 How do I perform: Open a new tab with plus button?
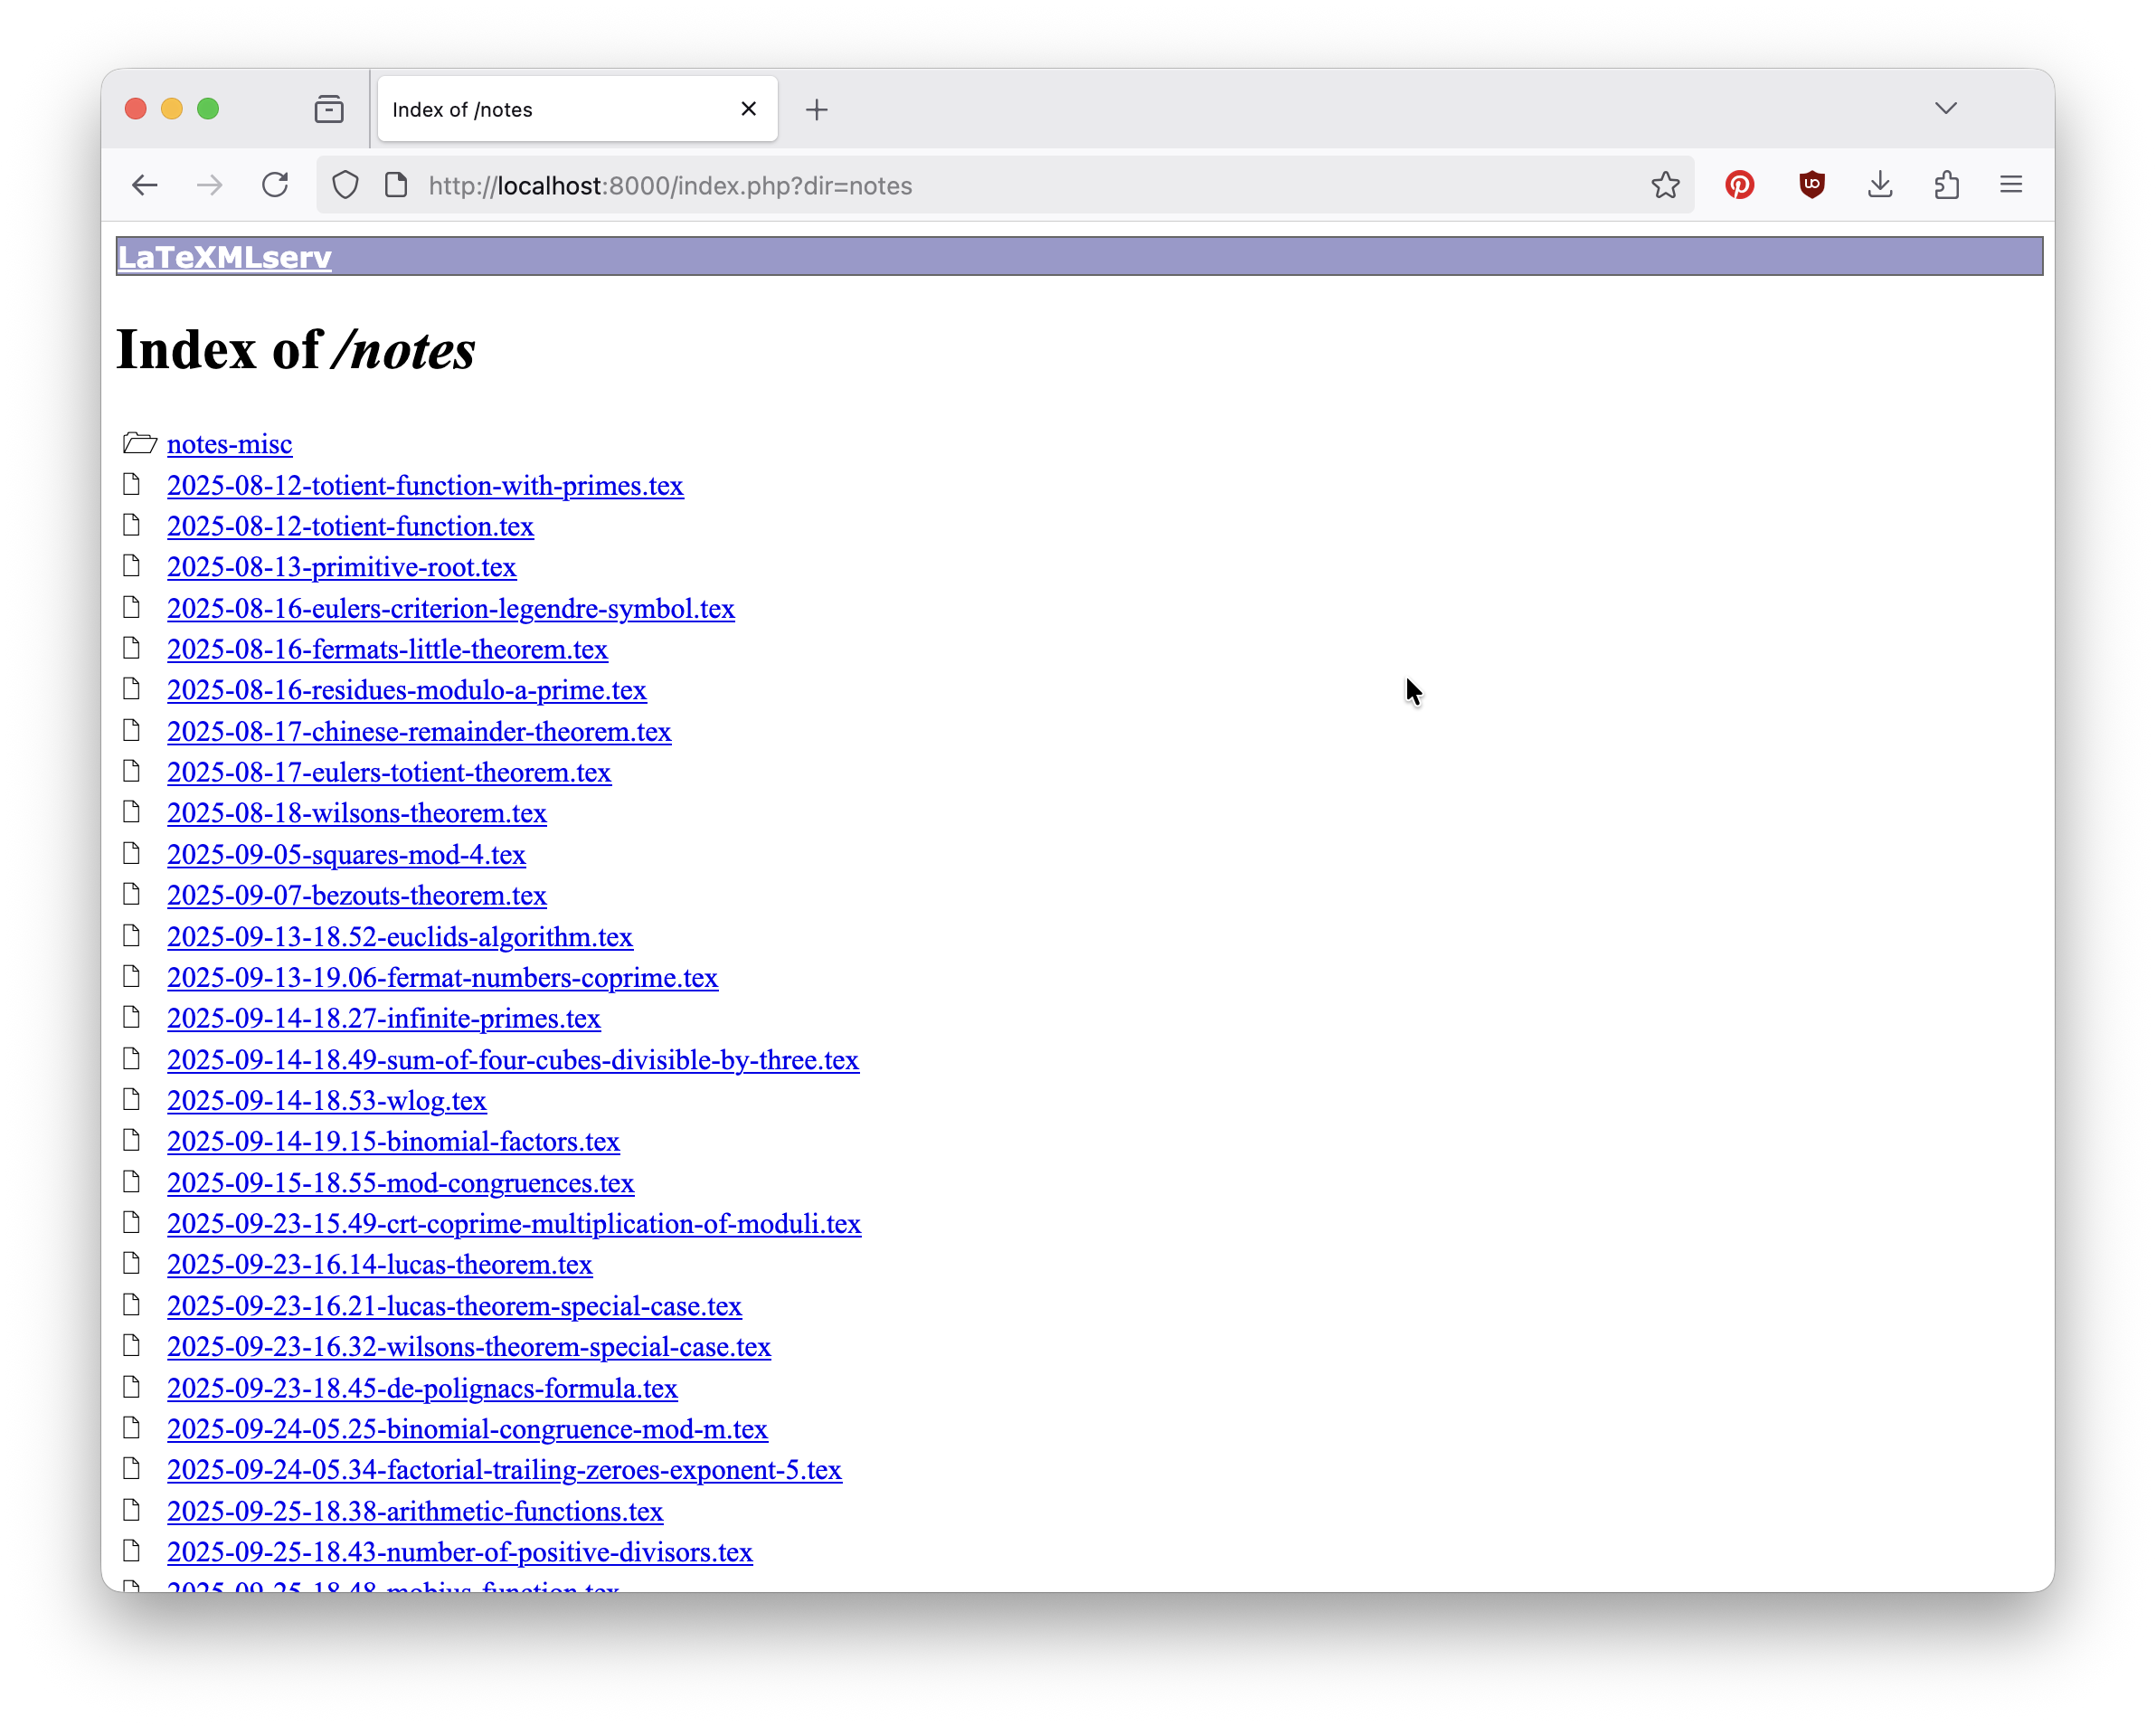(x=816, y=109)
